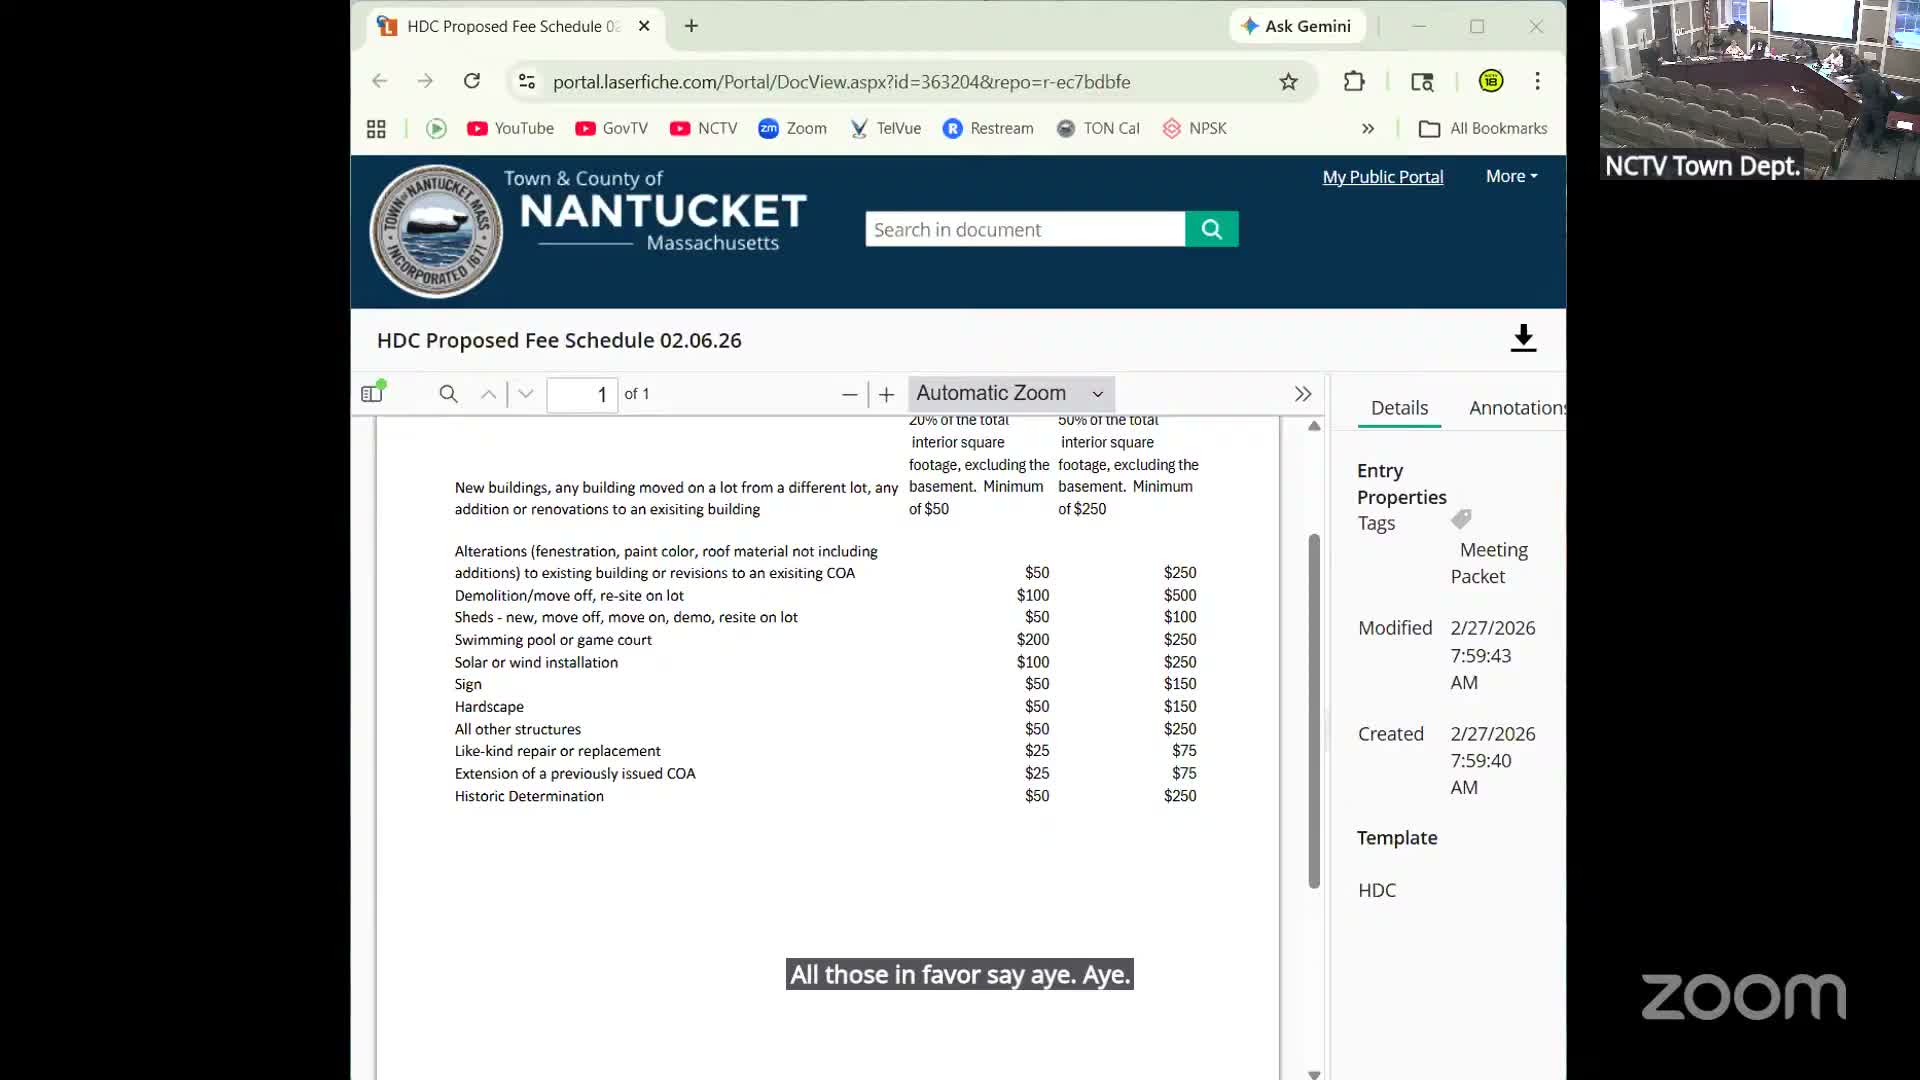Image resolution: width=1920 pixels, height=1080 pixels.
Task: Expand overflow tools with the double chevron
Action: tap(1302, 393)
